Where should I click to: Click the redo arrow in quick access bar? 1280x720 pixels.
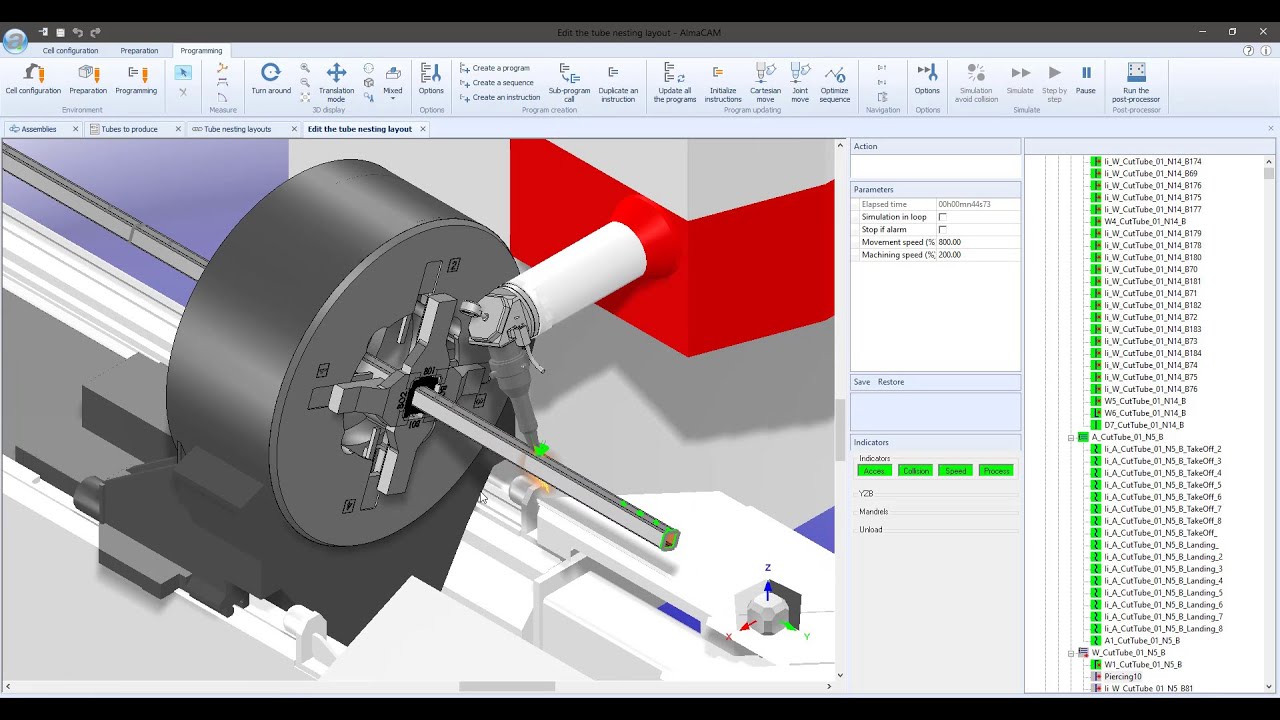tap(95, 33)
